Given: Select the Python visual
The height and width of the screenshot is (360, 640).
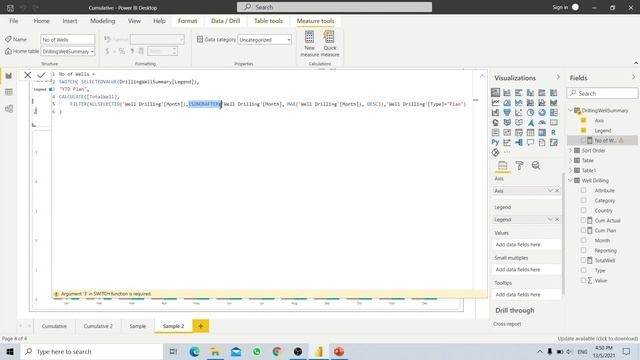Looking at the screenshot, I should [x=495, y=142].
